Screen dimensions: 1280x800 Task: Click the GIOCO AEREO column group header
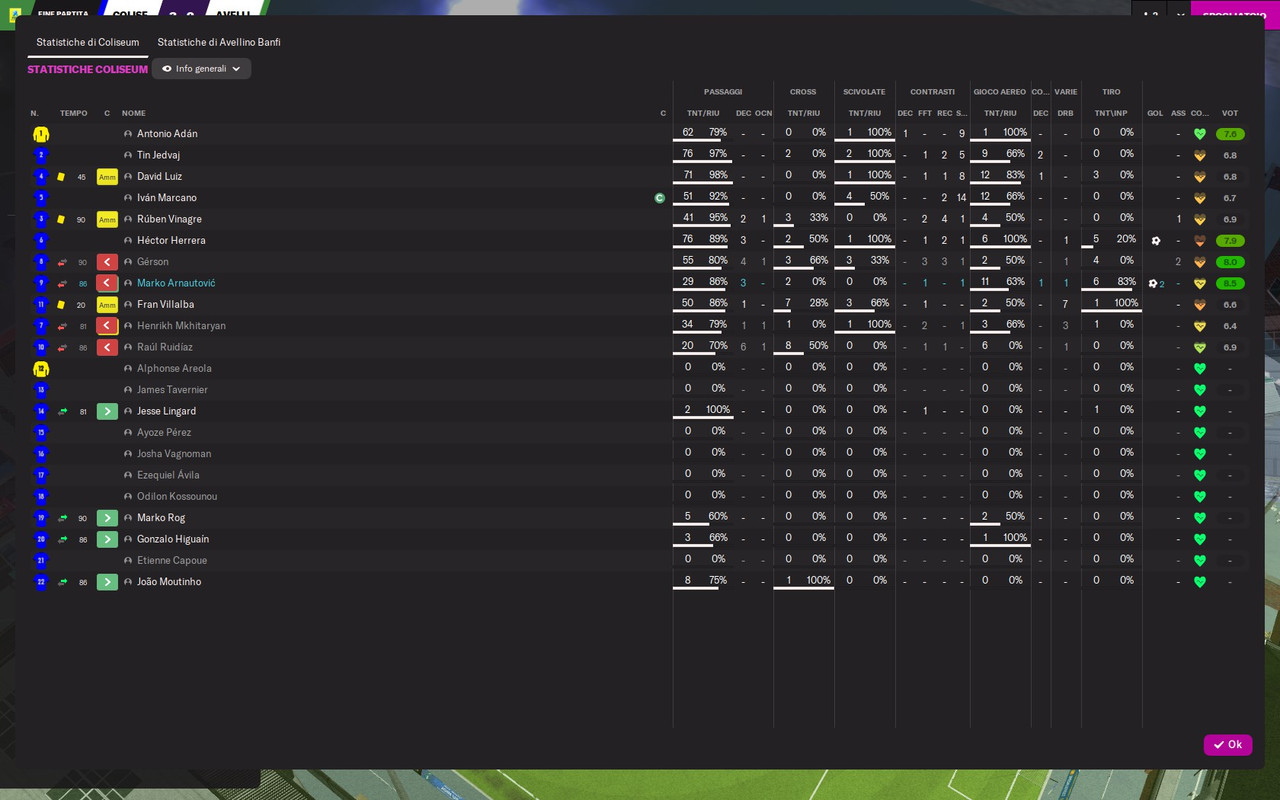1000,92
